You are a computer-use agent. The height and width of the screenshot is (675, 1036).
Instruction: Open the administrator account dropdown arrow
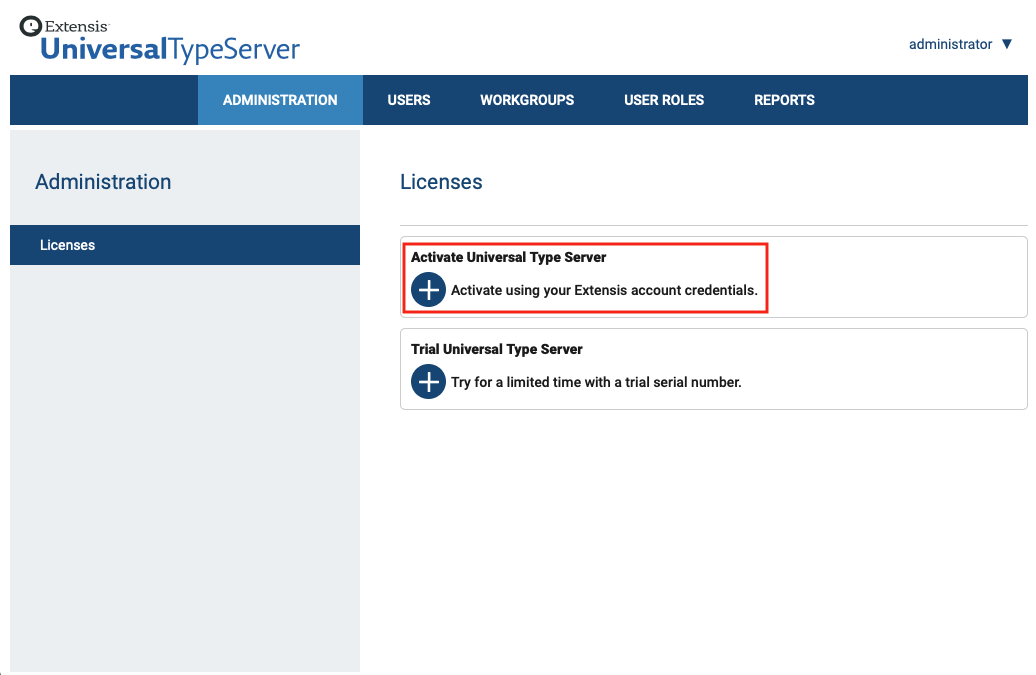1006,44
